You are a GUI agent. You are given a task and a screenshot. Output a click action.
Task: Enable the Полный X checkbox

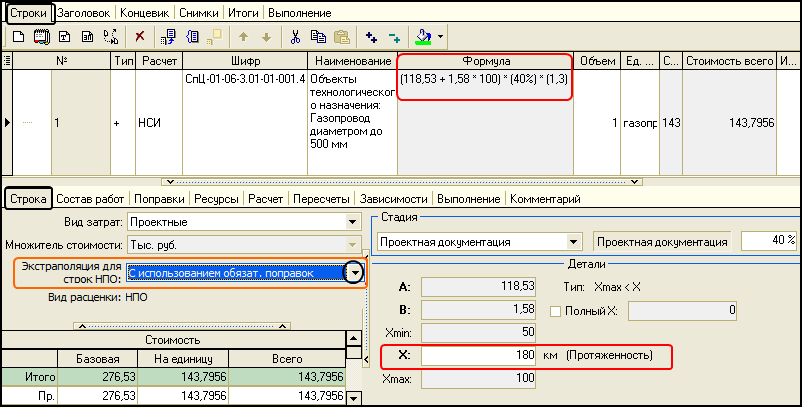(x=555, y=311)
